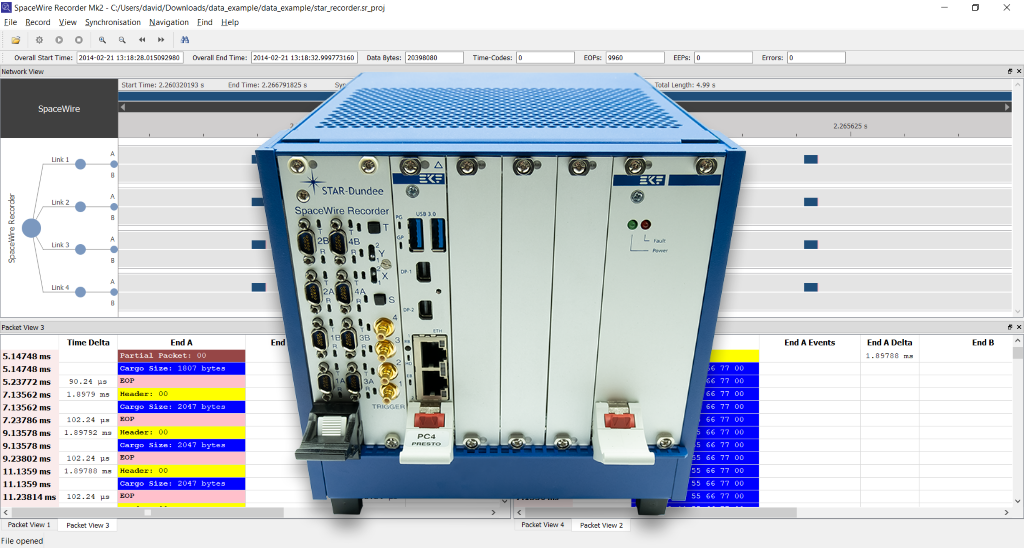
Task: Stop recording with the stop icon
Action: (78, 40)
